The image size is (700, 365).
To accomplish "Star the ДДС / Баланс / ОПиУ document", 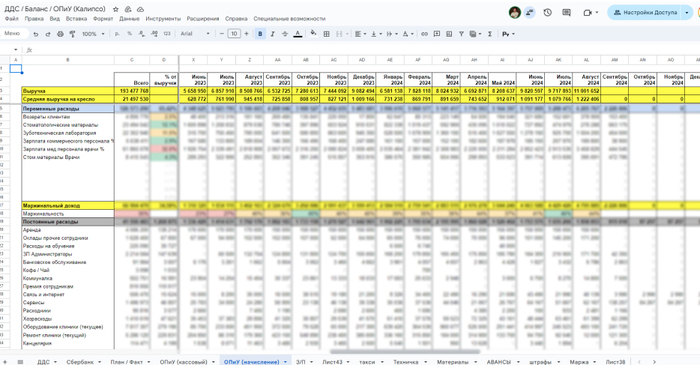I will click(x=116, y=9).
